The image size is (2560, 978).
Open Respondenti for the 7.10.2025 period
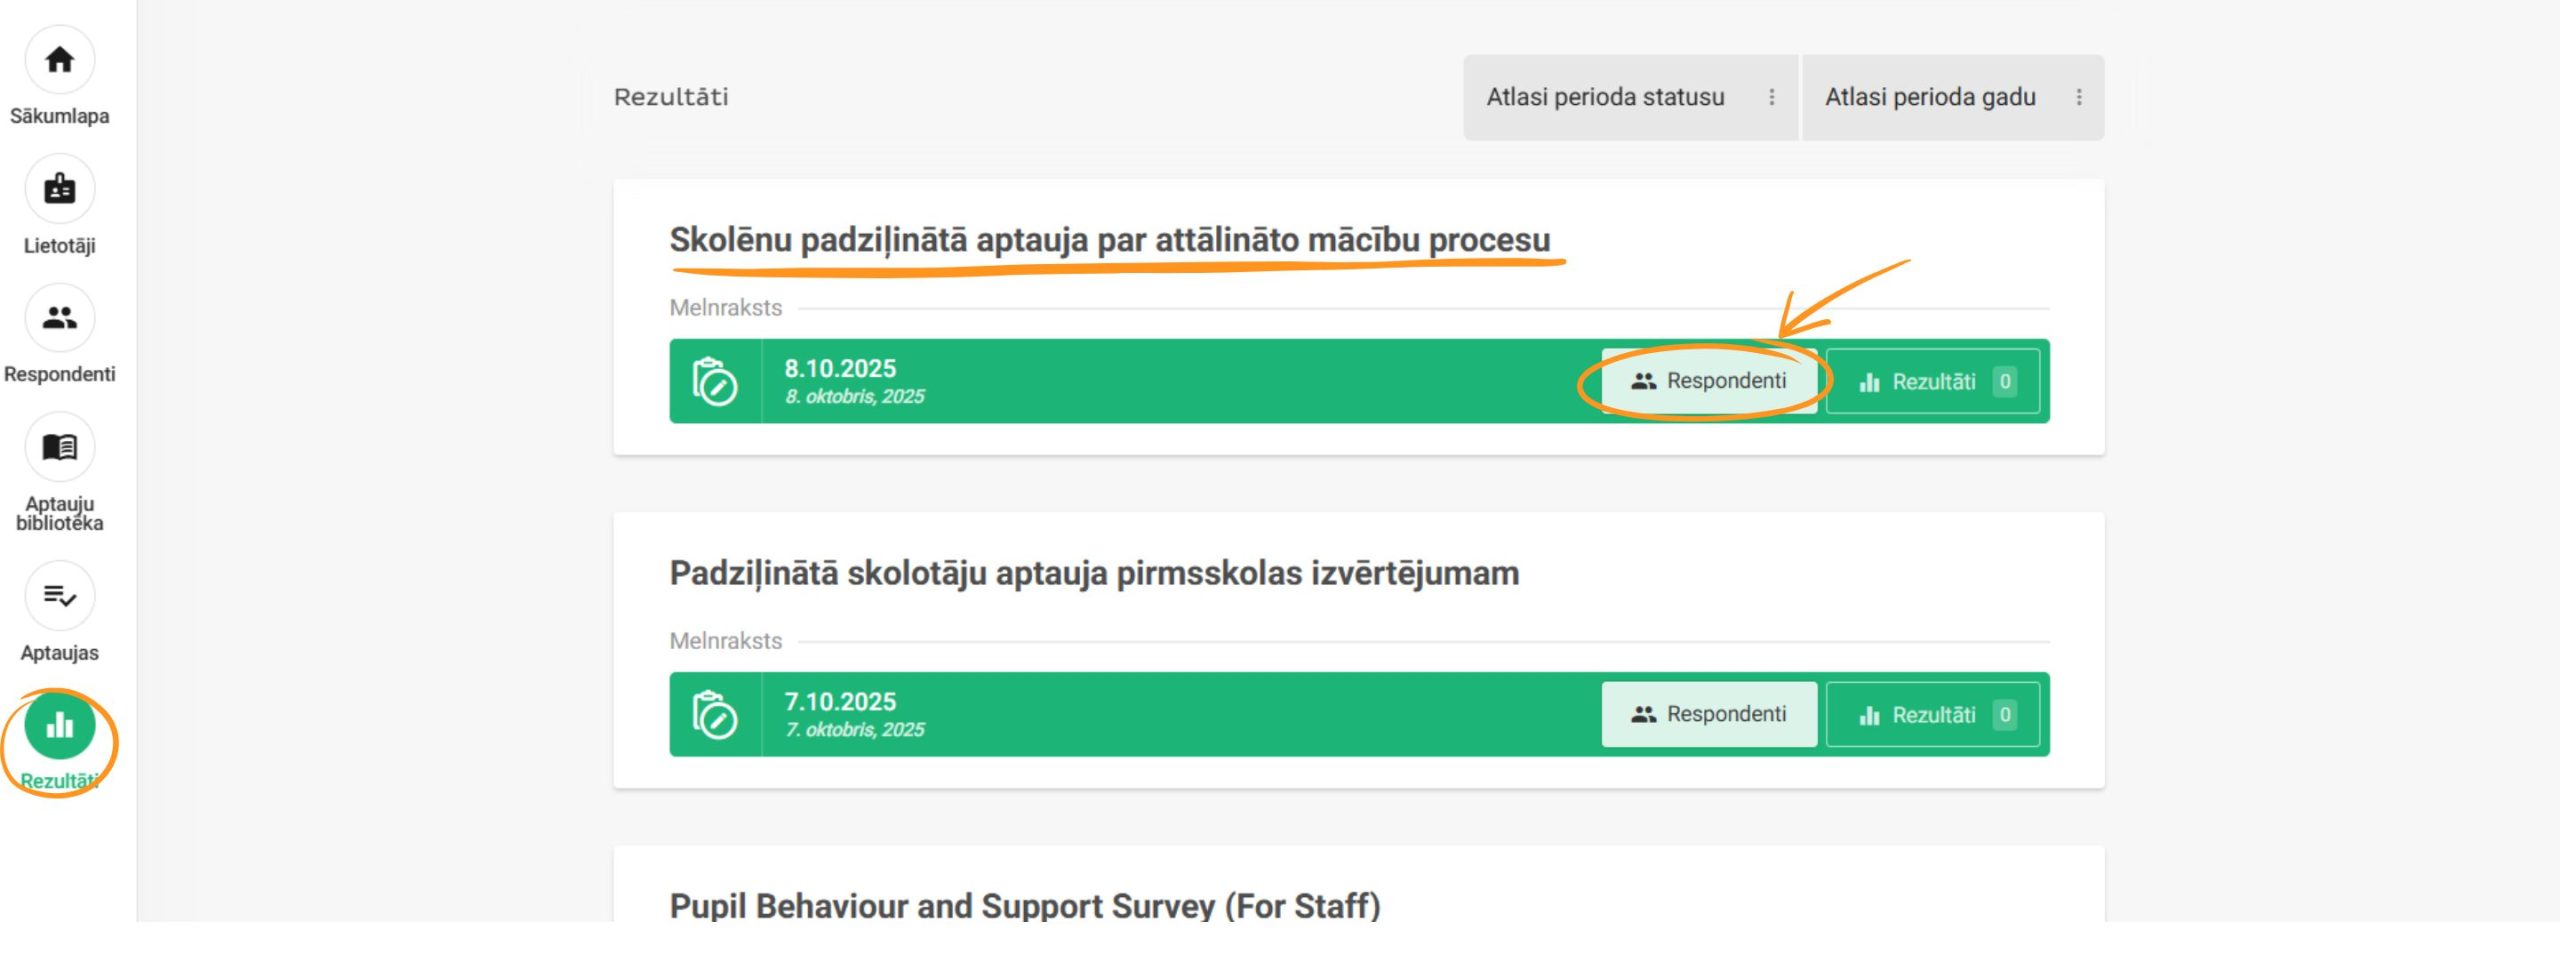(1709, 714)
